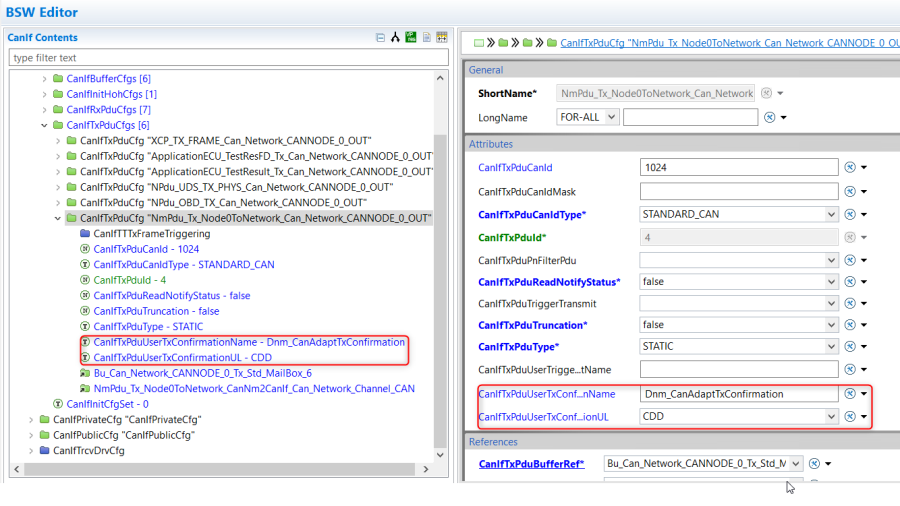This screenshot has width=900, height=506.
Task: Click the reset icon next to CanIfTxPduUserTxConf...nName
Action: click(850, 394)
